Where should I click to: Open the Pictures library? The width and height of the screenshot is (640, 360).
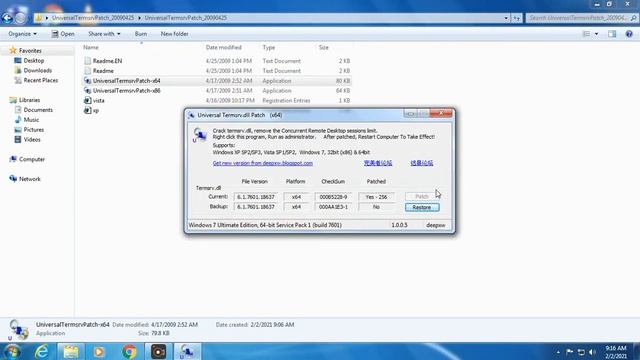pos(33,130)
